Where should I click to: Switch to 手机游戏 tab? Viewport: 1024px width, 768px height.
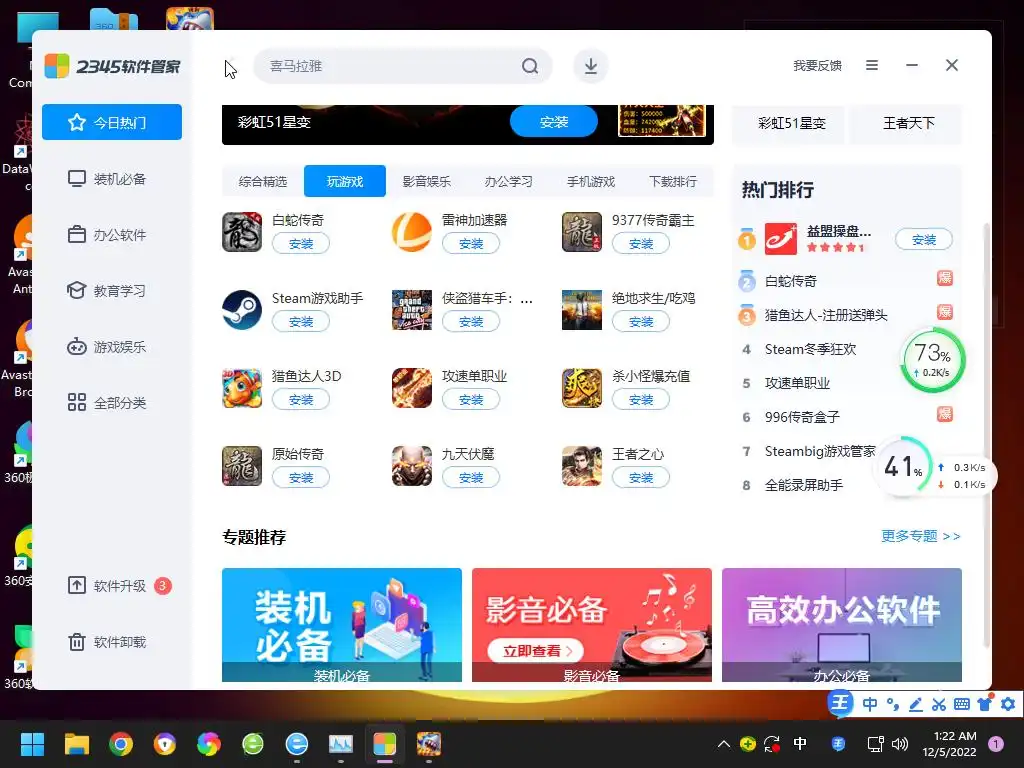click(x=590, y=182)
